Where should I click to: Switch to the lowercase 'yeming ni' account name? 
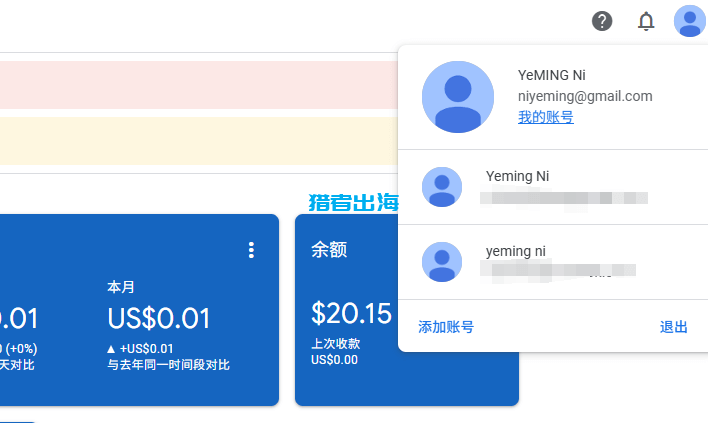517,251
